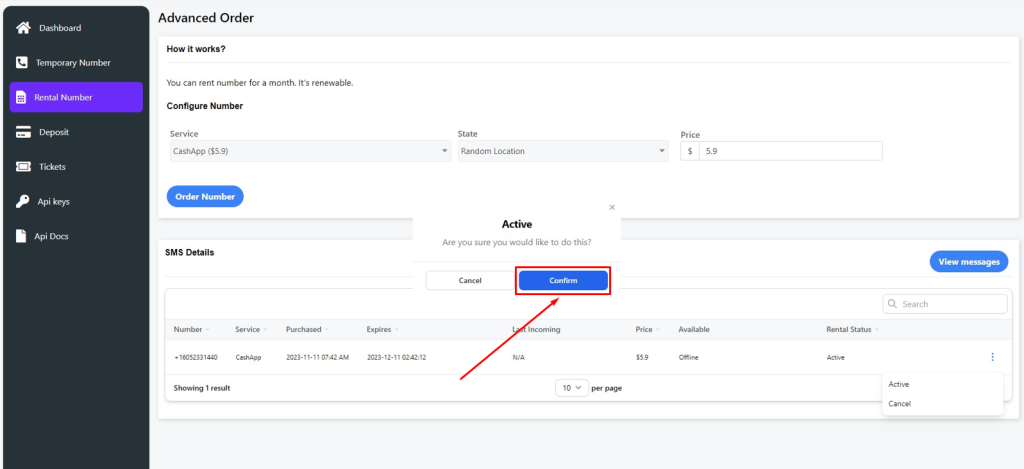Open the Rental Number sidebar item

(76, 97)
